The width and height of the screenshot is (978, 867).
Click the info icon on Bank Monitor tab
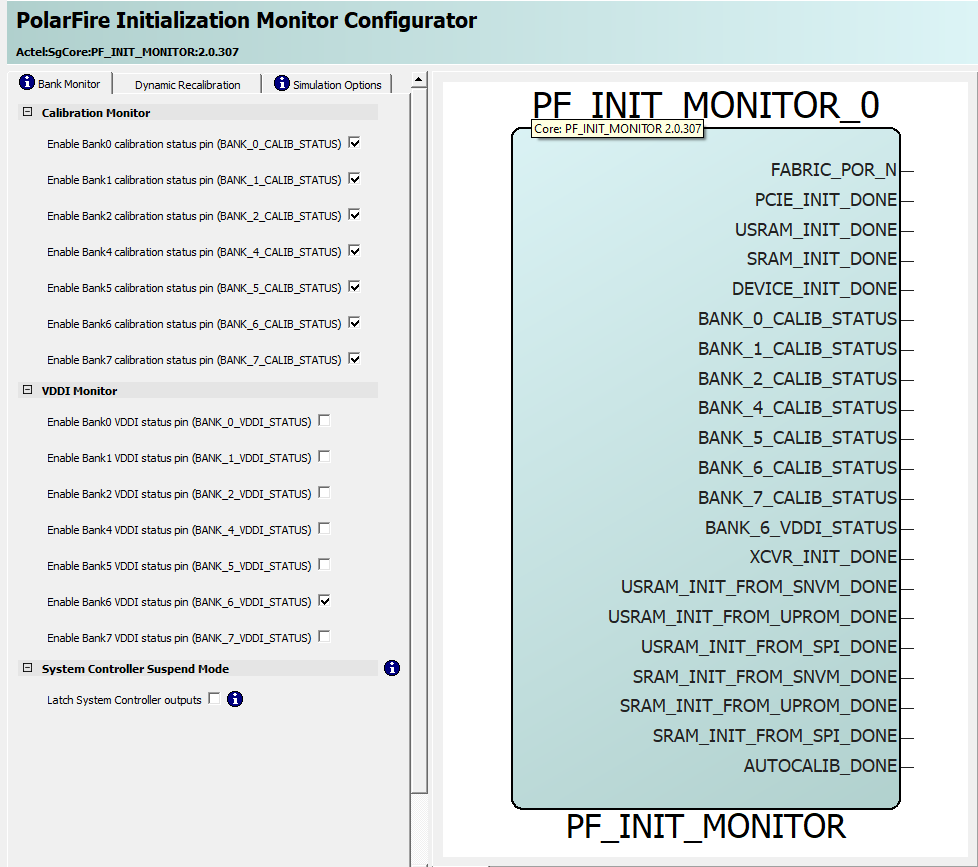pyautogui.click(x=27, y=83)
